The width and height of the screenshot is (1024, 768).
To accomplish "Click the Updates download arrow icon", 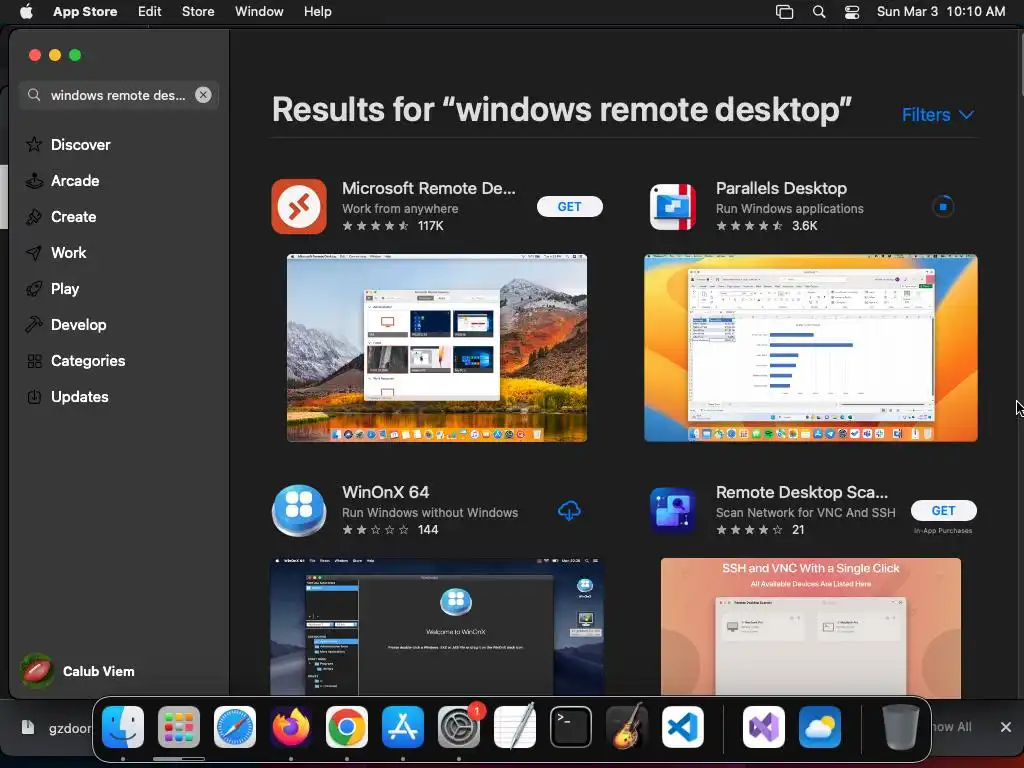I will pos(34,396).
